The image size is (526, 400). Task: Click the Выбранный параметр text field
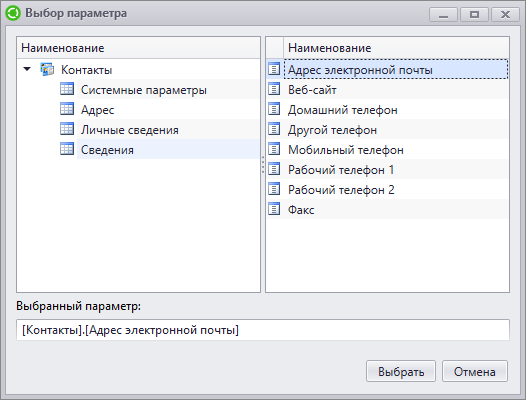tap(263, 330)
